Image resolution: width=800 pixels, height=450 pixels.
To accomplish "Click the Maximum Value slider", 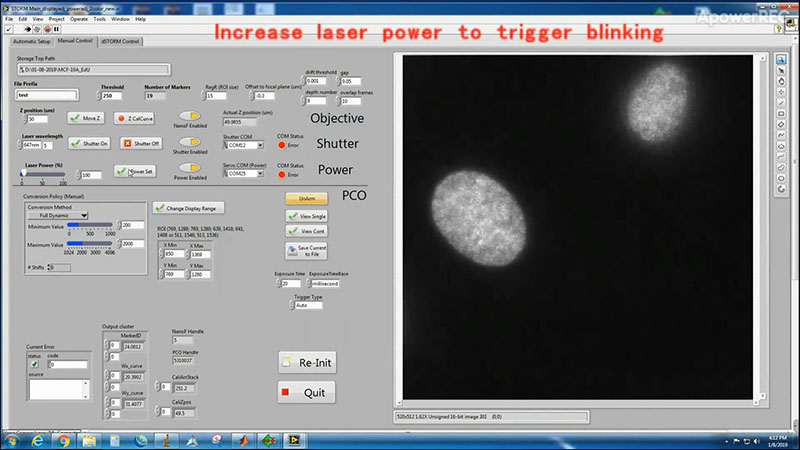I will click(90, 243).
